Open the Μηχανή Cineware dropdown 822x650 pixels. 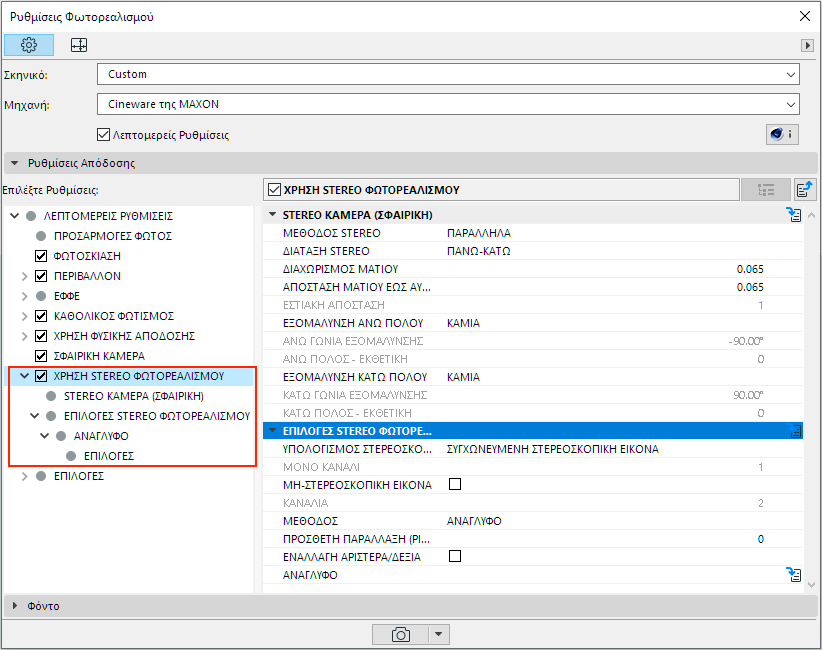click(448, 104)
